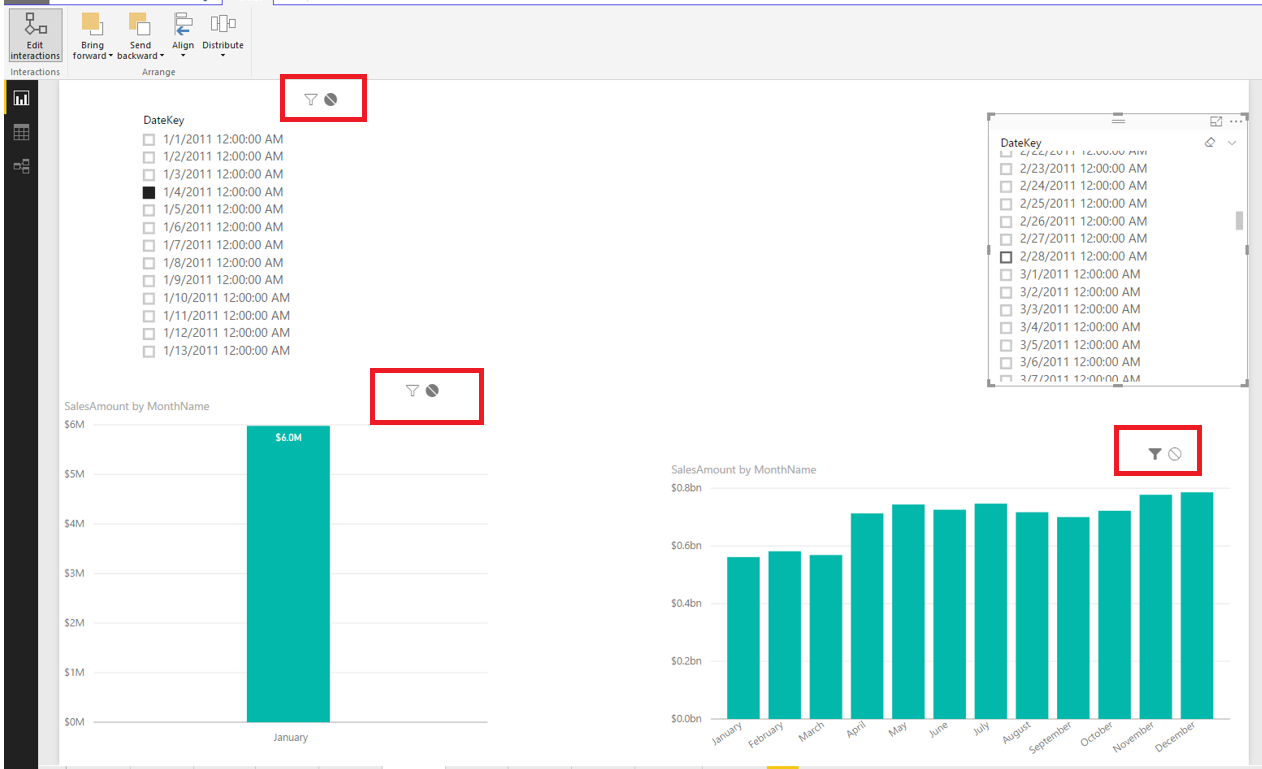Click focus mode icon on right slicer
The image size is (1262, 769).
pyautogui.click(x=1216, y=121)
